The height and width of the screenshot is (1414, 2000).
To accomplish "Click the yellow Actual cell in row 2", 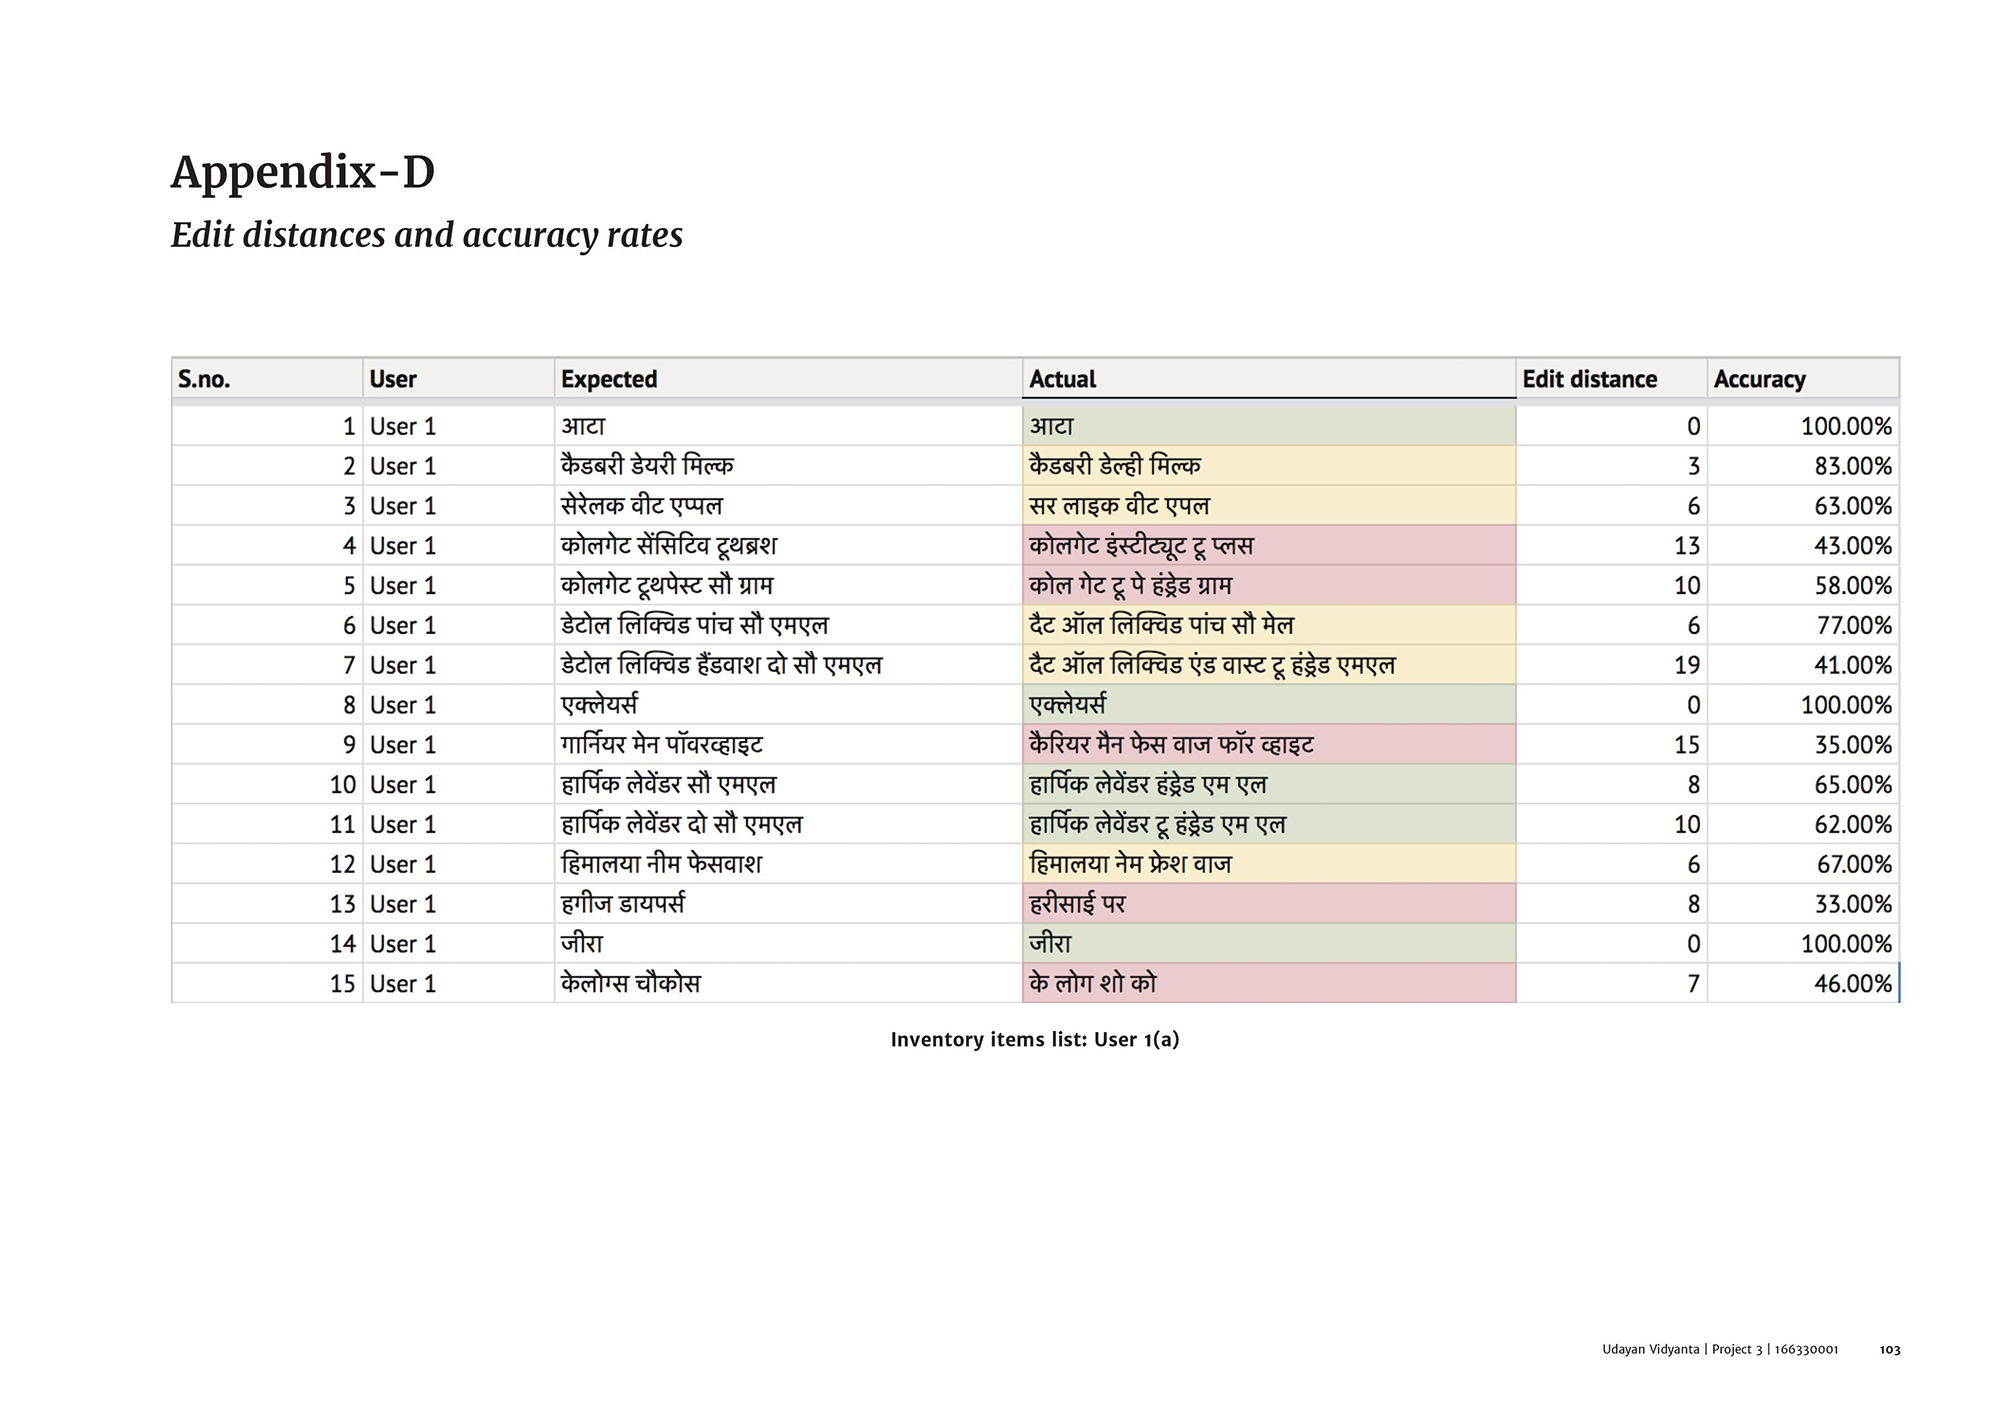I will [x=1268, y=466].
